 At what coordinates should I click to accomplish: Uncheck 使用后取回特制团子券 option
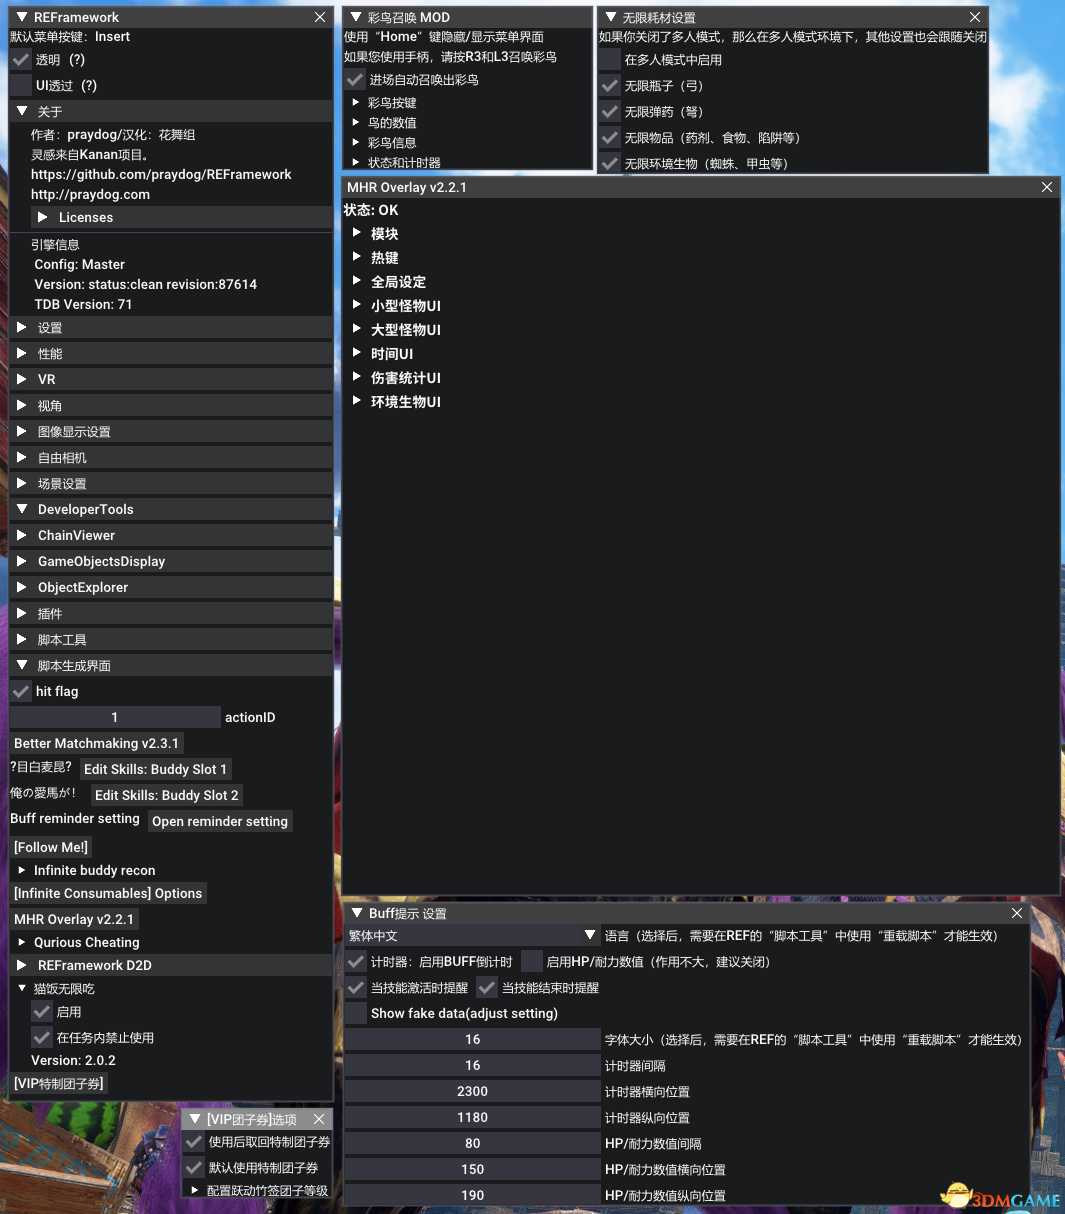pyautogui.click(x=194, y=1142)
